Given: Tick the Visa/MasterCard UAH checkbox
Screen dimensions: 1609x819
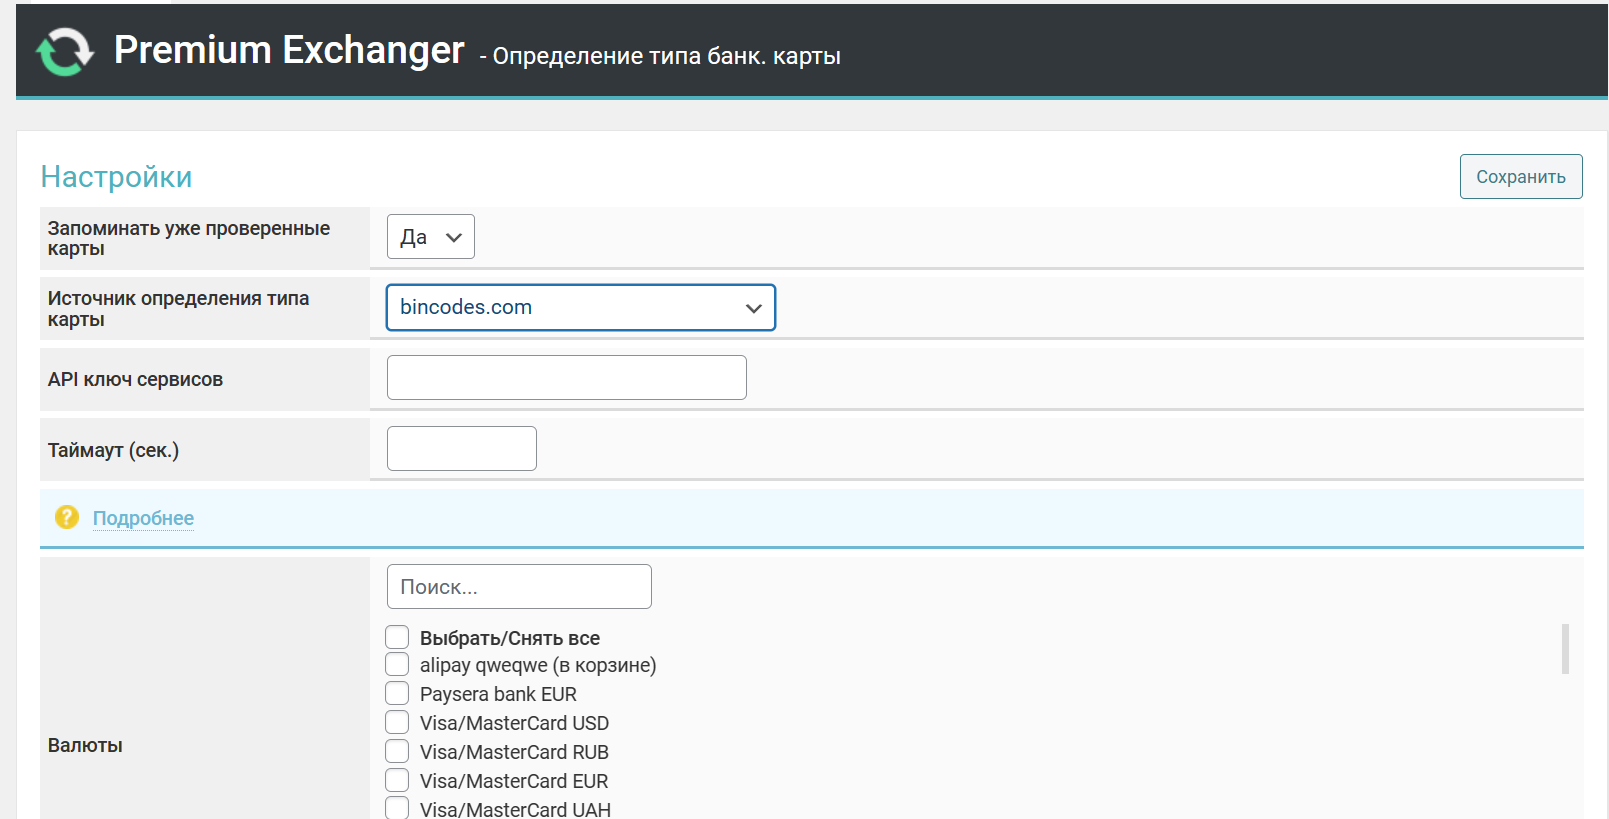Looking at the screenshot, I should coord(397,808).
